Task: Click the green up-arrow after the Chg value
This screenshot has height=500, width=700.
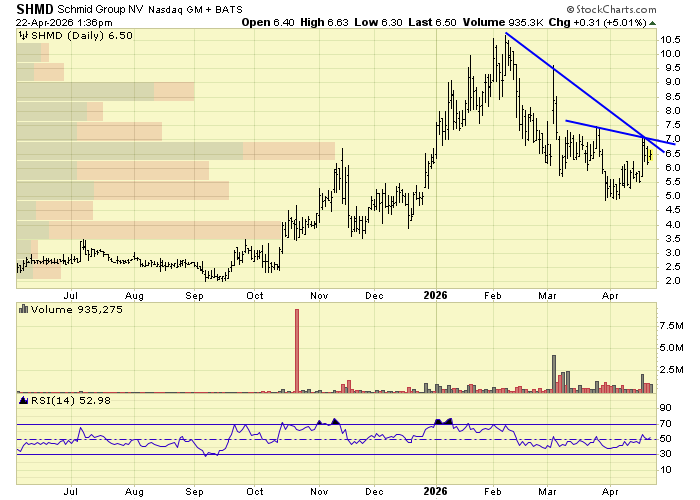Action: pos(652,23)
